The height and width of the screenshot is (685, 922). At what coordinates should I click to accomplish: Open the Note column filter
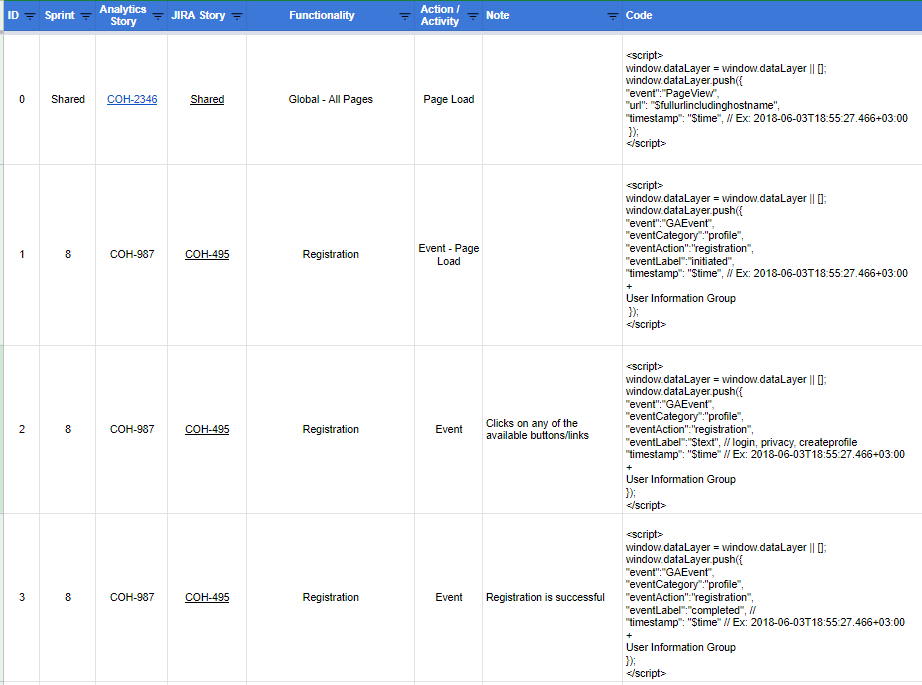coord(613,16)
